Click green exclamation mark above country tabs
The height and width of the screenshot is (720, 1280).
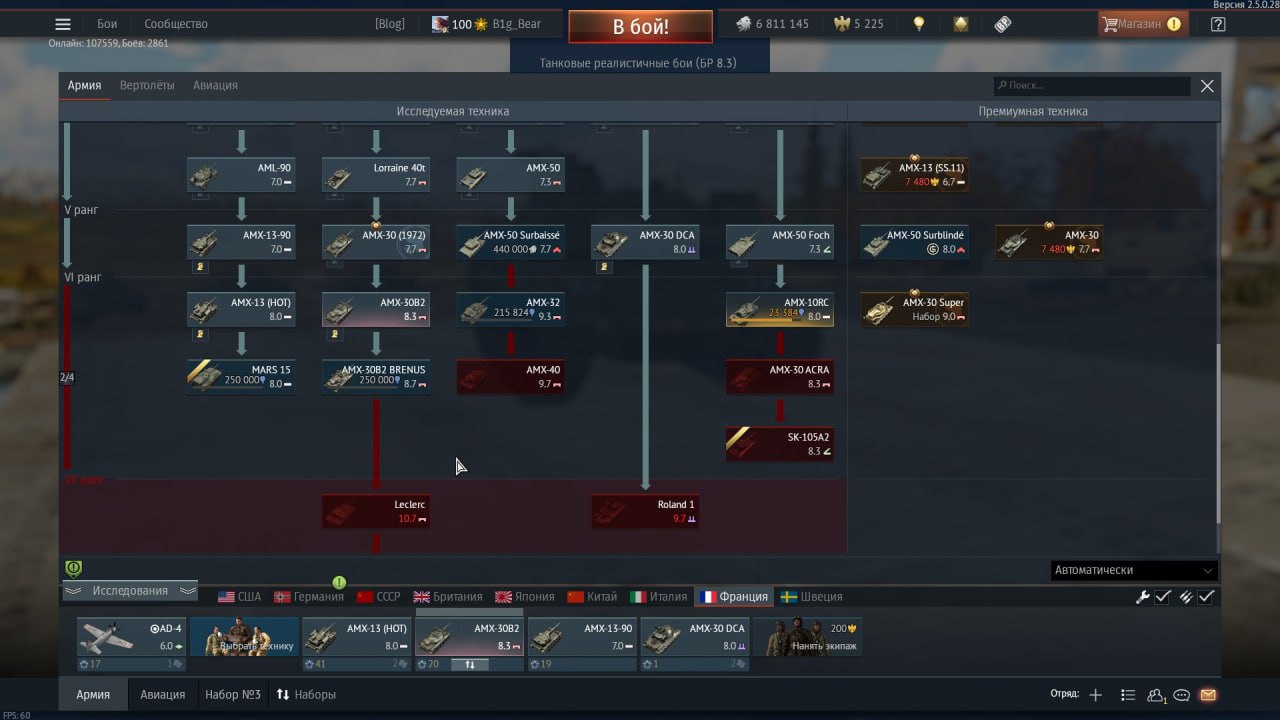pos(339,582)
